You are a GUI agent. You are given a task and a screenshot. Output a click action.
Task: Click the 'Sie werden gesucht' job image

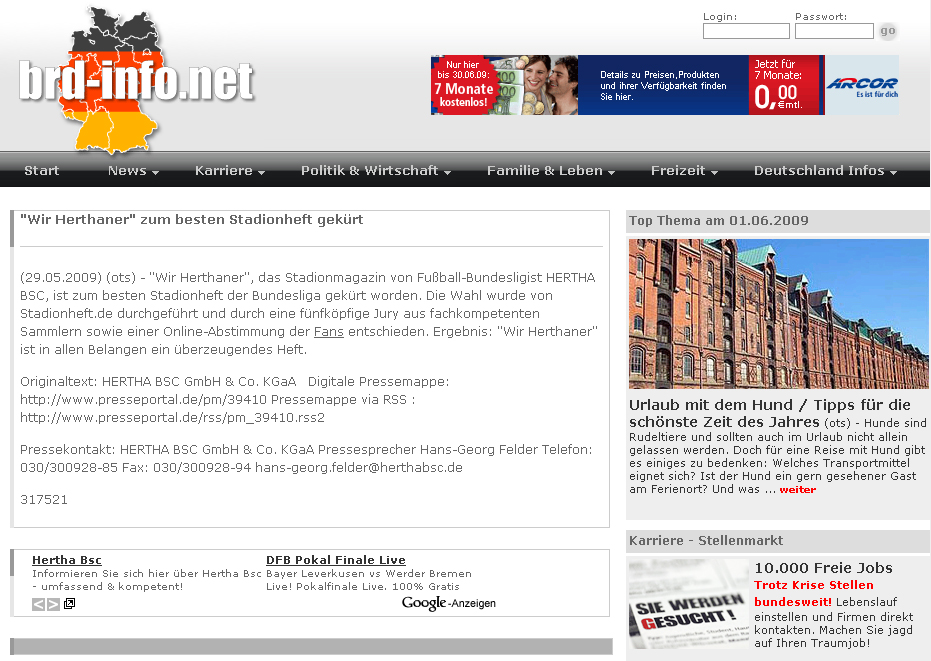click(x=688, y=606)
